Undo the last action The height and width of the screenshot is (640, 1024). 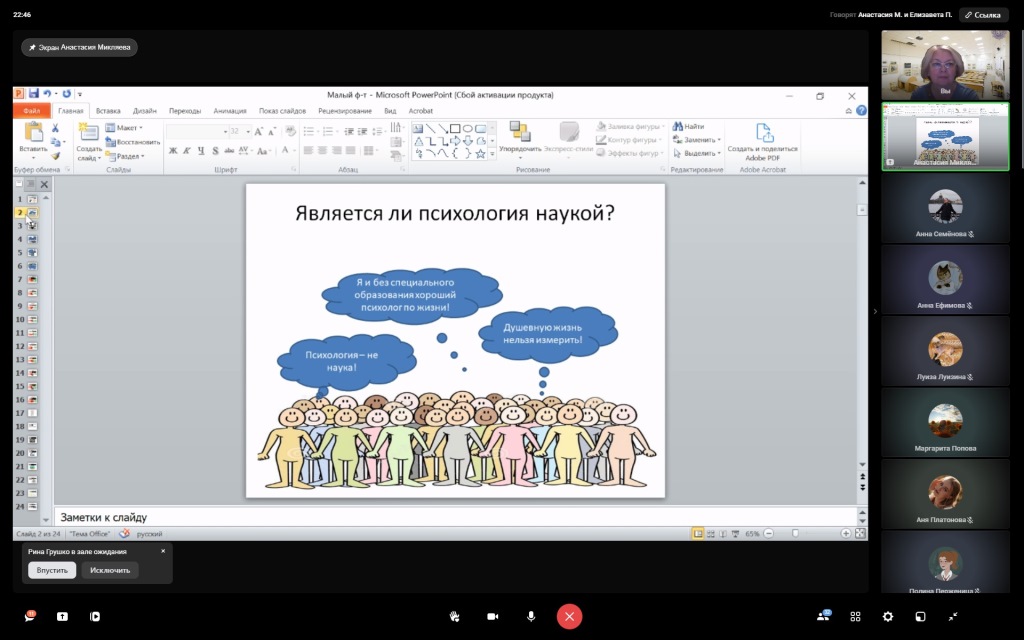pyautogui.click(x=47, y=94)
